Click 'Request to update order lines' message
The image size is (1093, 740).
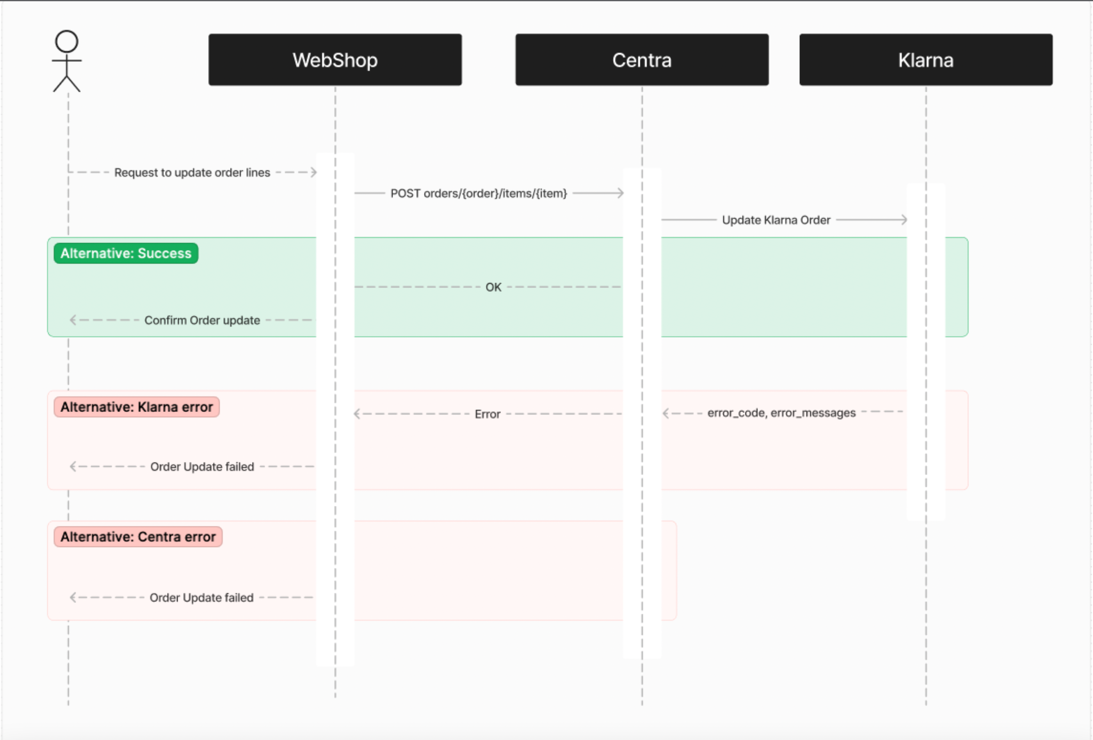tap(192, 173)
